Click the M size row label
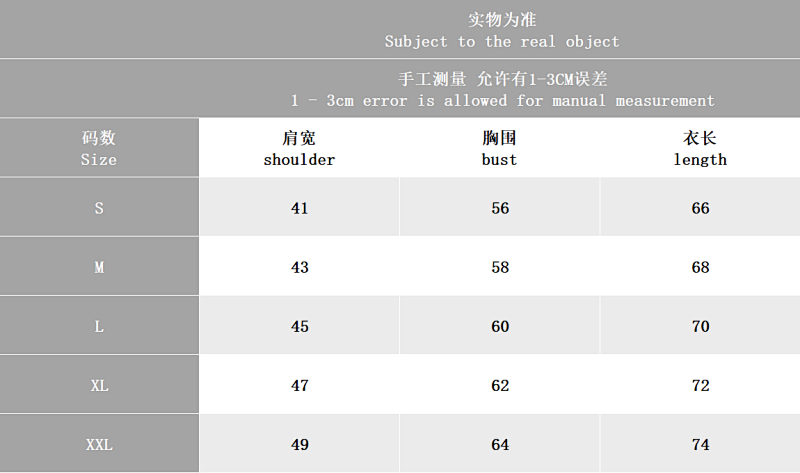This screenshot has height=473, width=800. pos(99,266)
